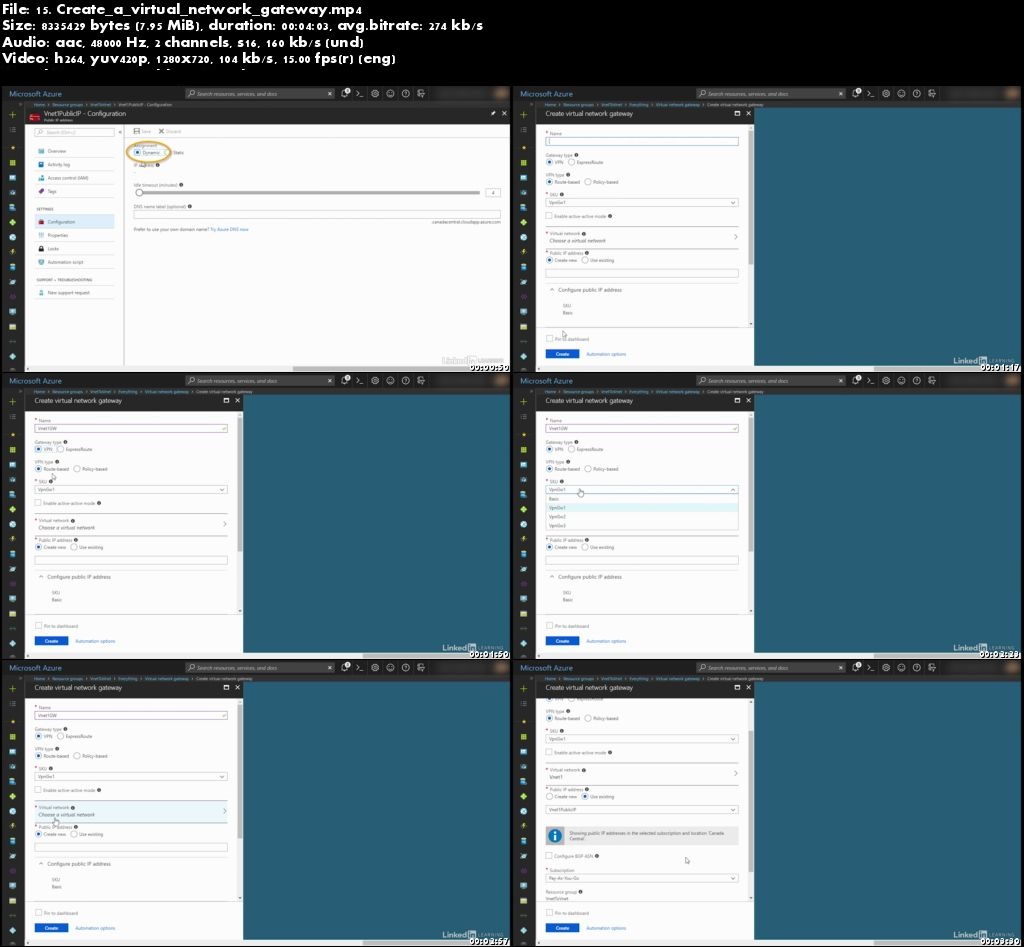The height and width of the screenshot is (947, 1024).
Task: Click the clear X in the 00:02:57 frame search bar
Action: 330,667
